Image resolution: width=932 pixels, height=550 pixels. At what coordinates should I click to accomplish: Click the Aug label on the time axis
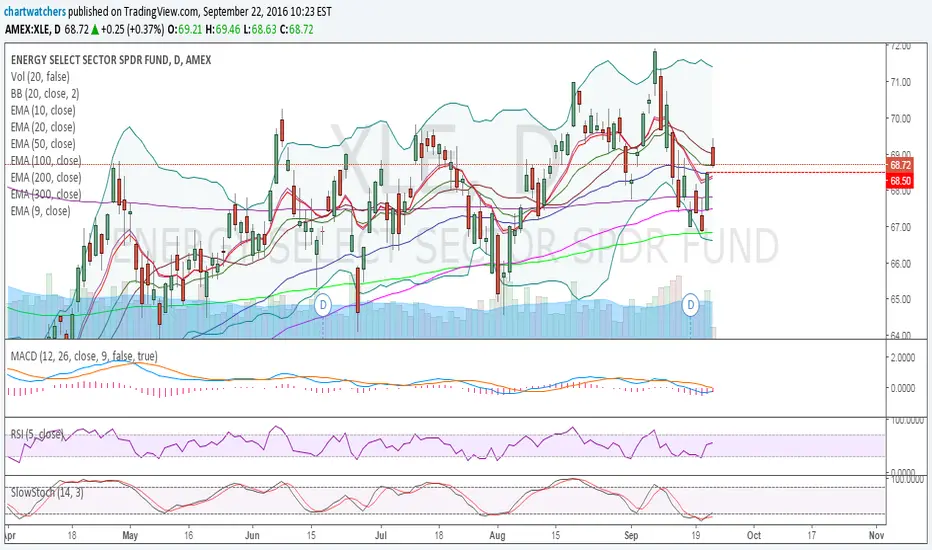[497, 535]
